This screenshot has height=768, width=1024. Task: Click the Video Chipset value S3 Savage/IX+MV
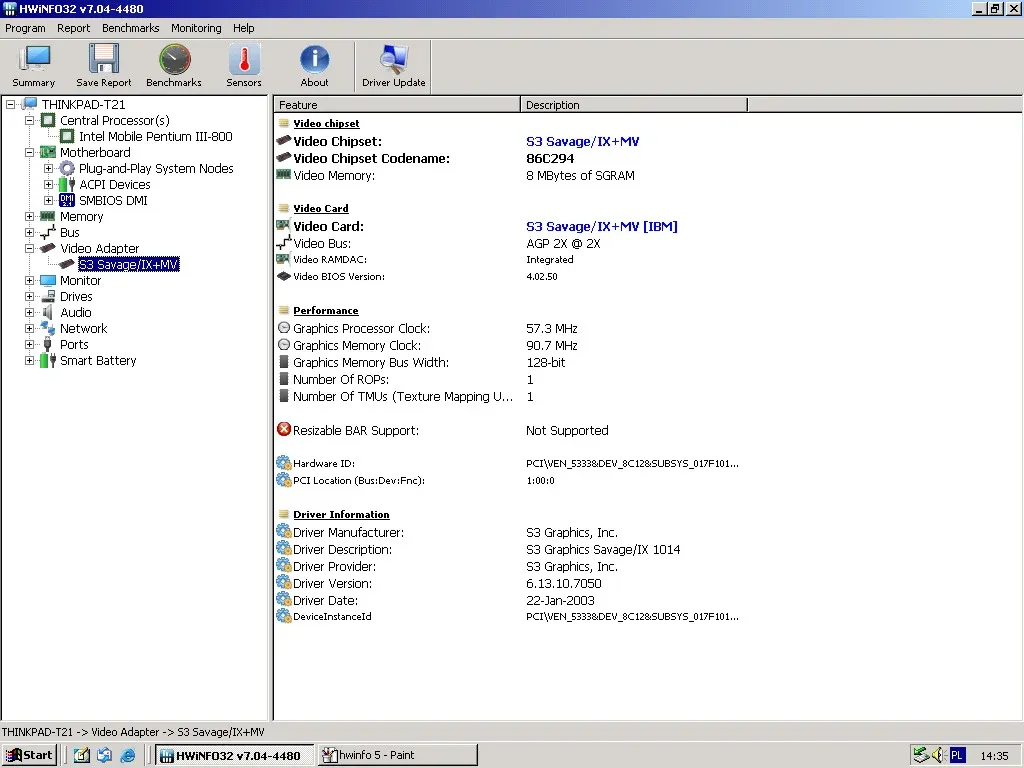583,141
